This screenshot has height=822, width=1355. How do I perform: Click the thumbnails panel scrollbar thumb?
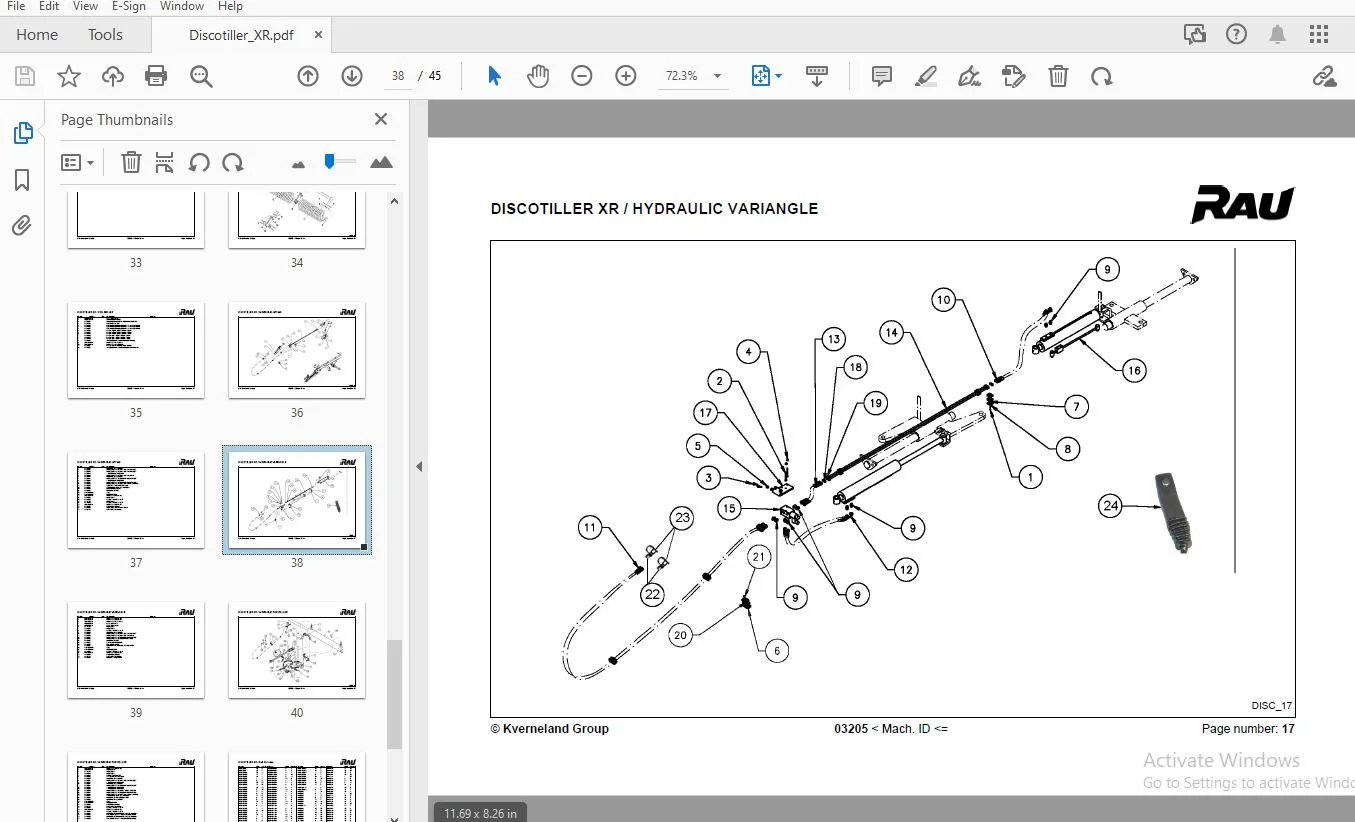click(394, 694)
